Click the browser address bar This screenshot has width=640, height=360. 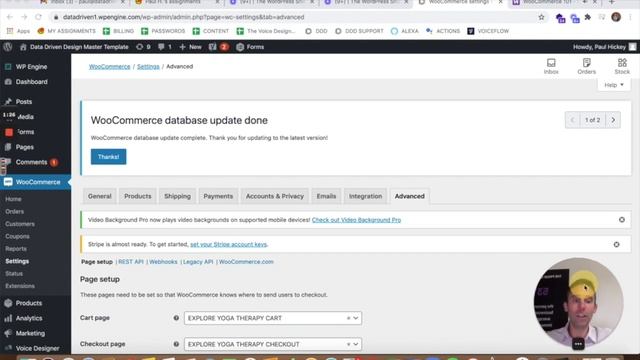(x=294, y=17)
